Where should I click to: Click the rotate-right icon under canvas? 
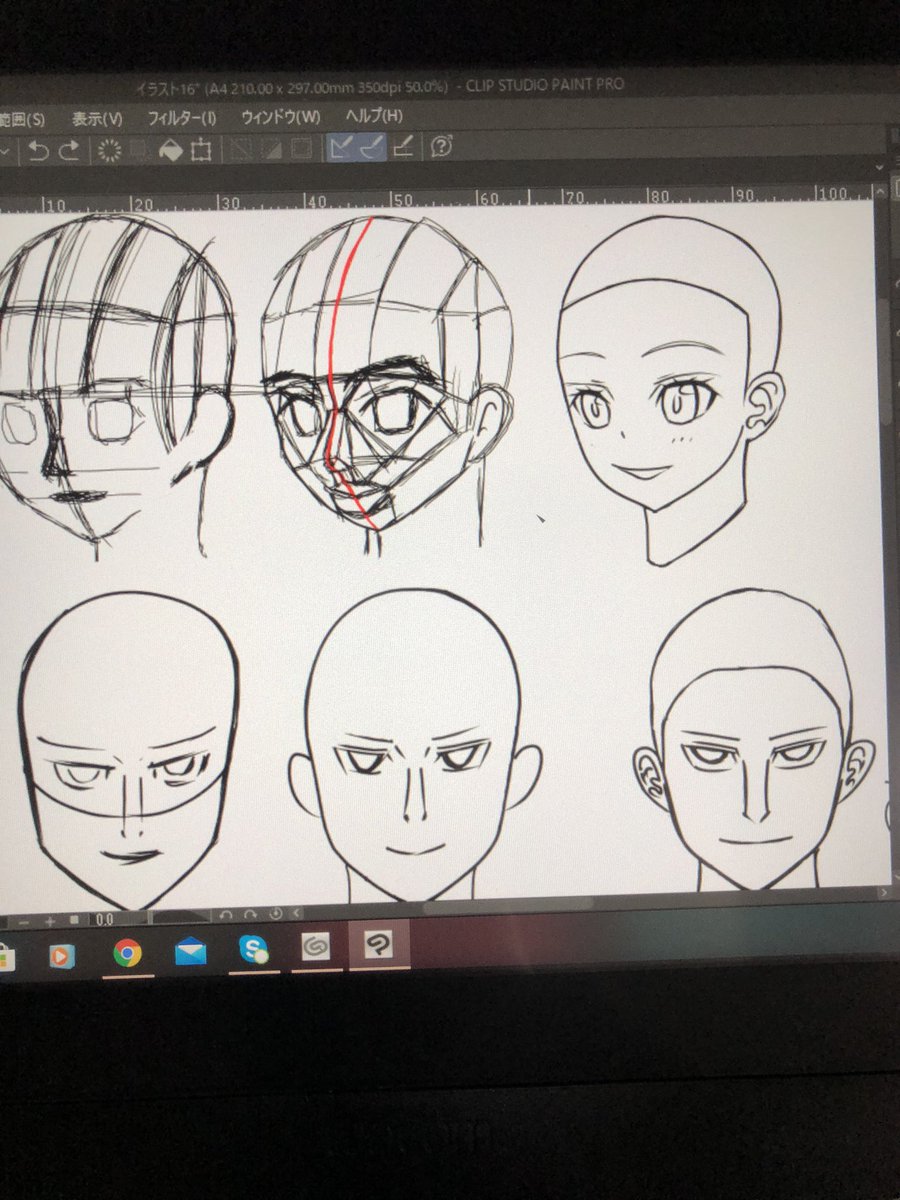coord(250,914)
